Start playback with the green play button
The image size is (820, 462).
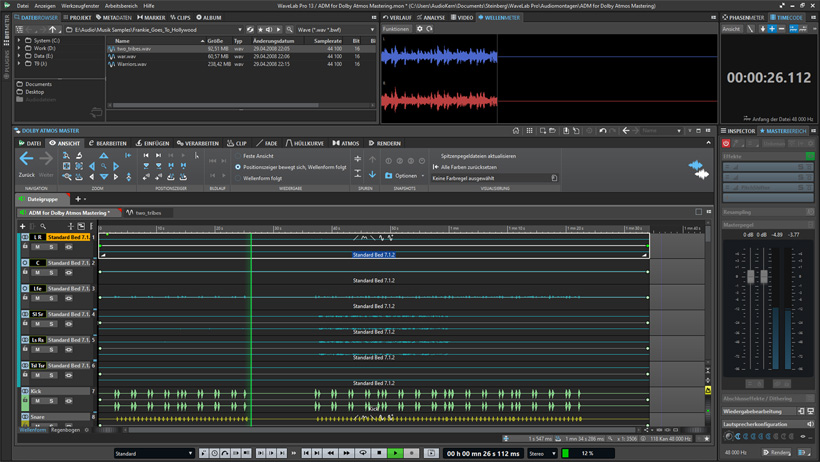395,453
